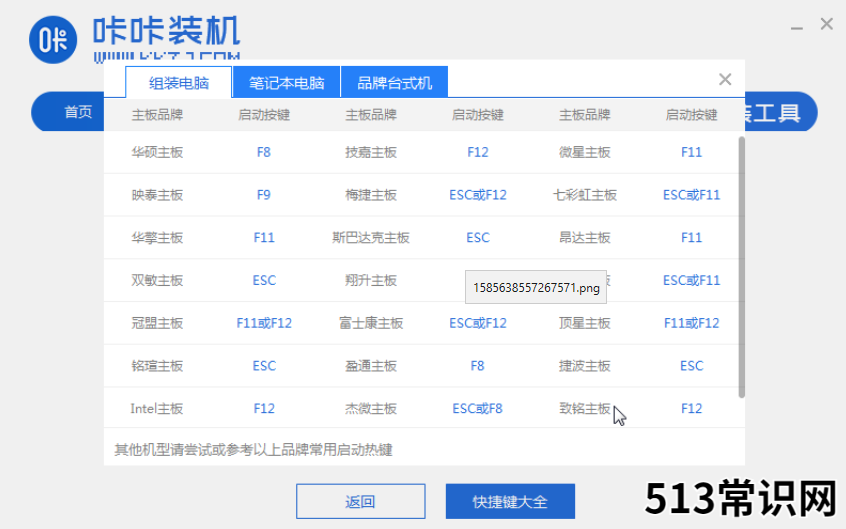Select 微星主板 cell
The image size is (846, 529).
584,152
